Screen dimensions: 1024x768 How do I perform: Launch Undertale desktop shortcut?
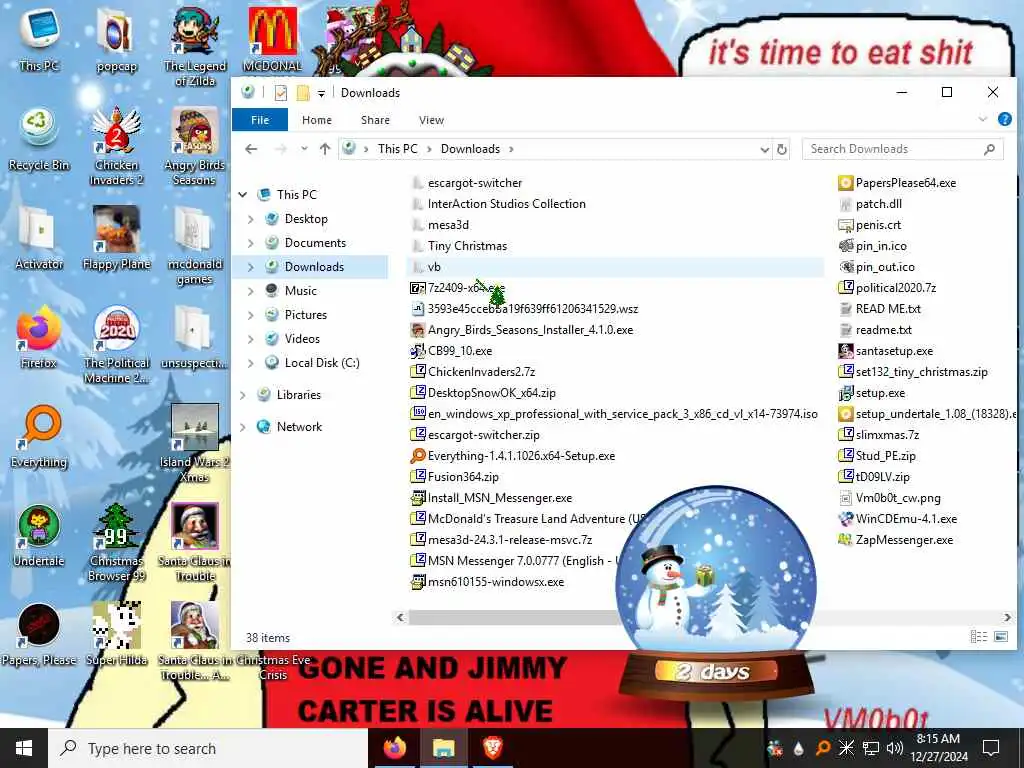tap(39, 536)
